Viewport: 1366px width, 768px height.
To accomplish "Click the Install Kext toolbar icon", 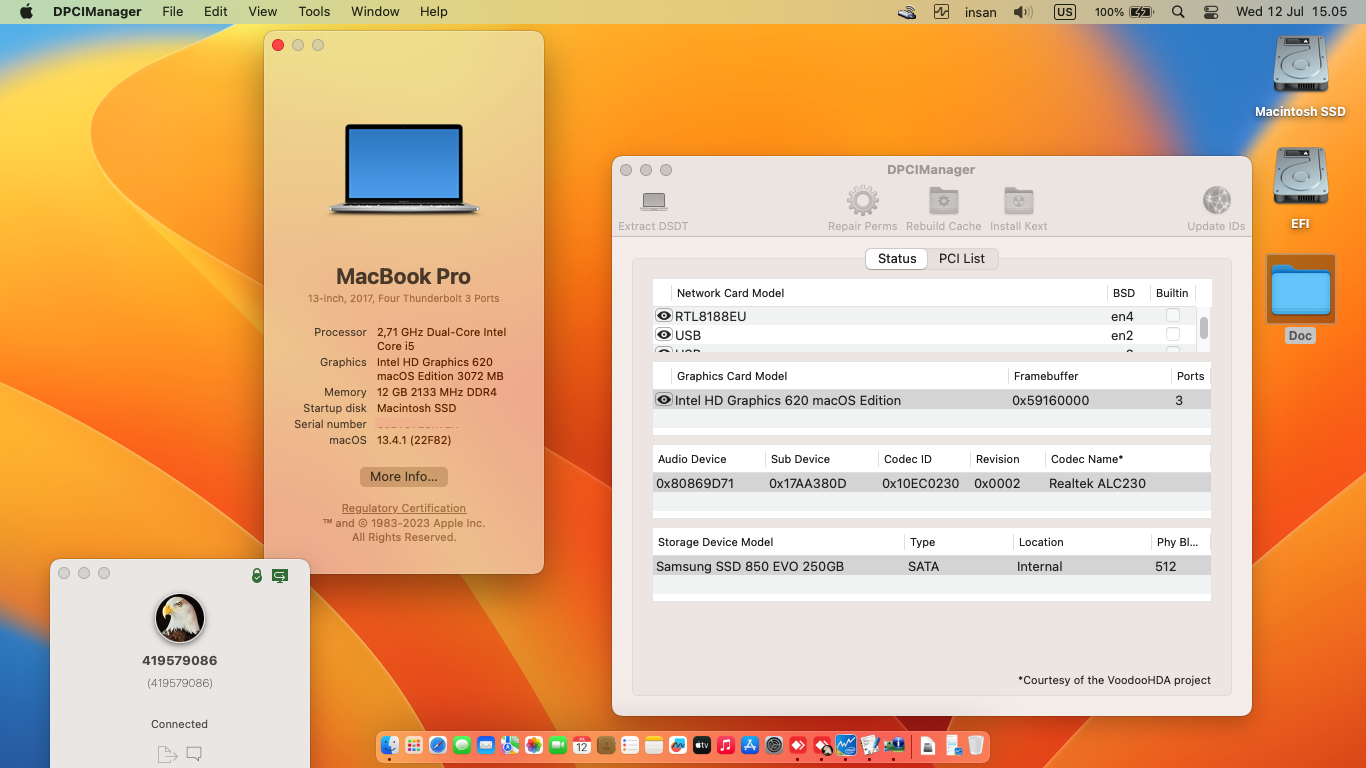I will tap(1018, 201).
